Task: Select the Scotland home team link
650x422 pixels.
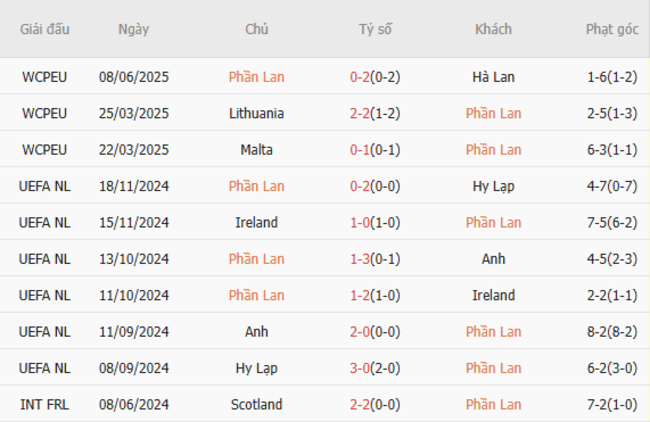Action: (256, 405)
